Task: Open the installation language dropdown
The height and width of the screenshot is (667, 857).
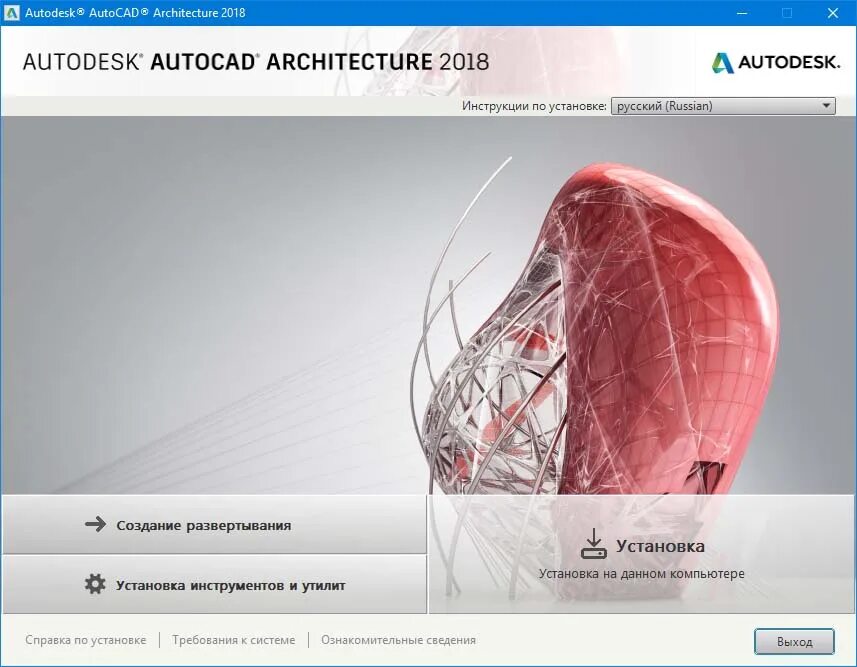Action: [x=723, y=106]
